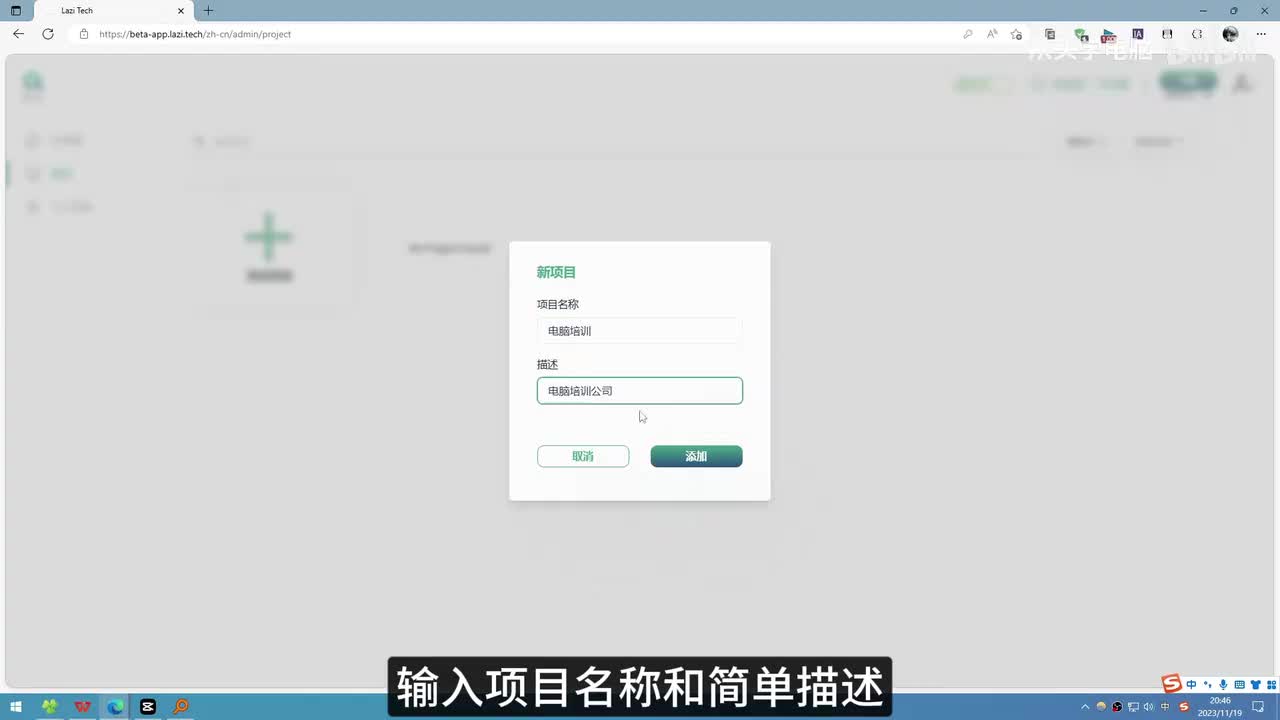Open the browser profile avatar
This screenshot has height=720, width=1280.
point(1230,34)
